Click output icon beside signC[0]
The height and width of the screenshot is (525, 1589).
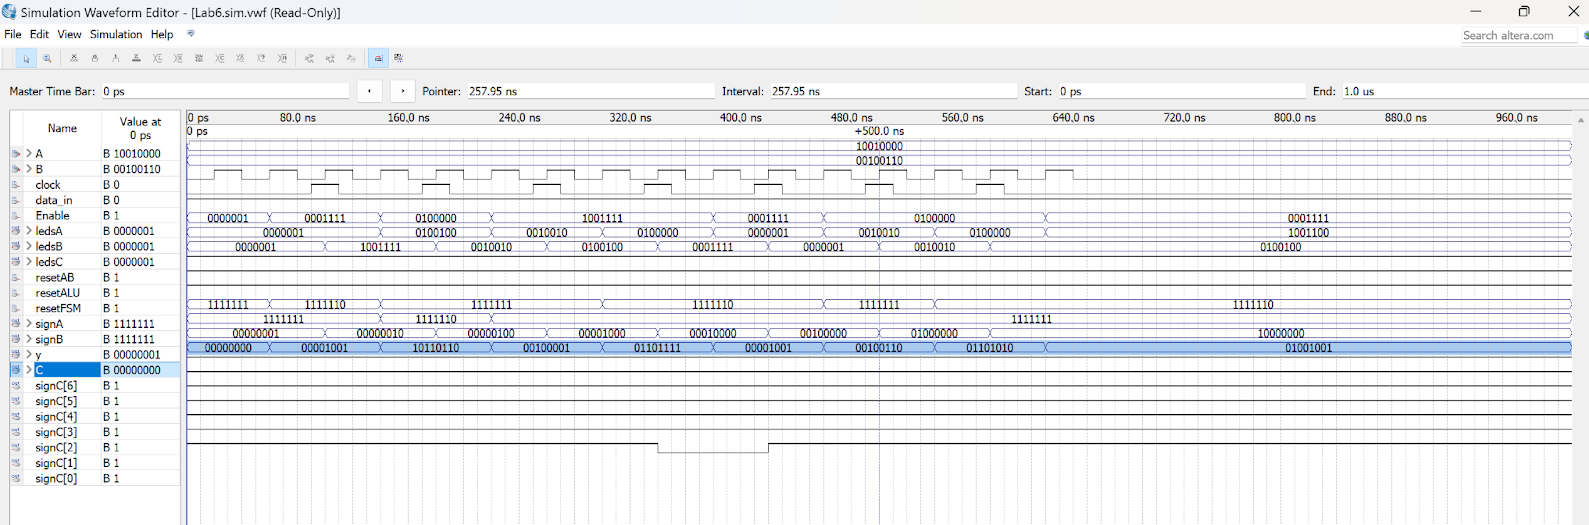click(16, 479)
